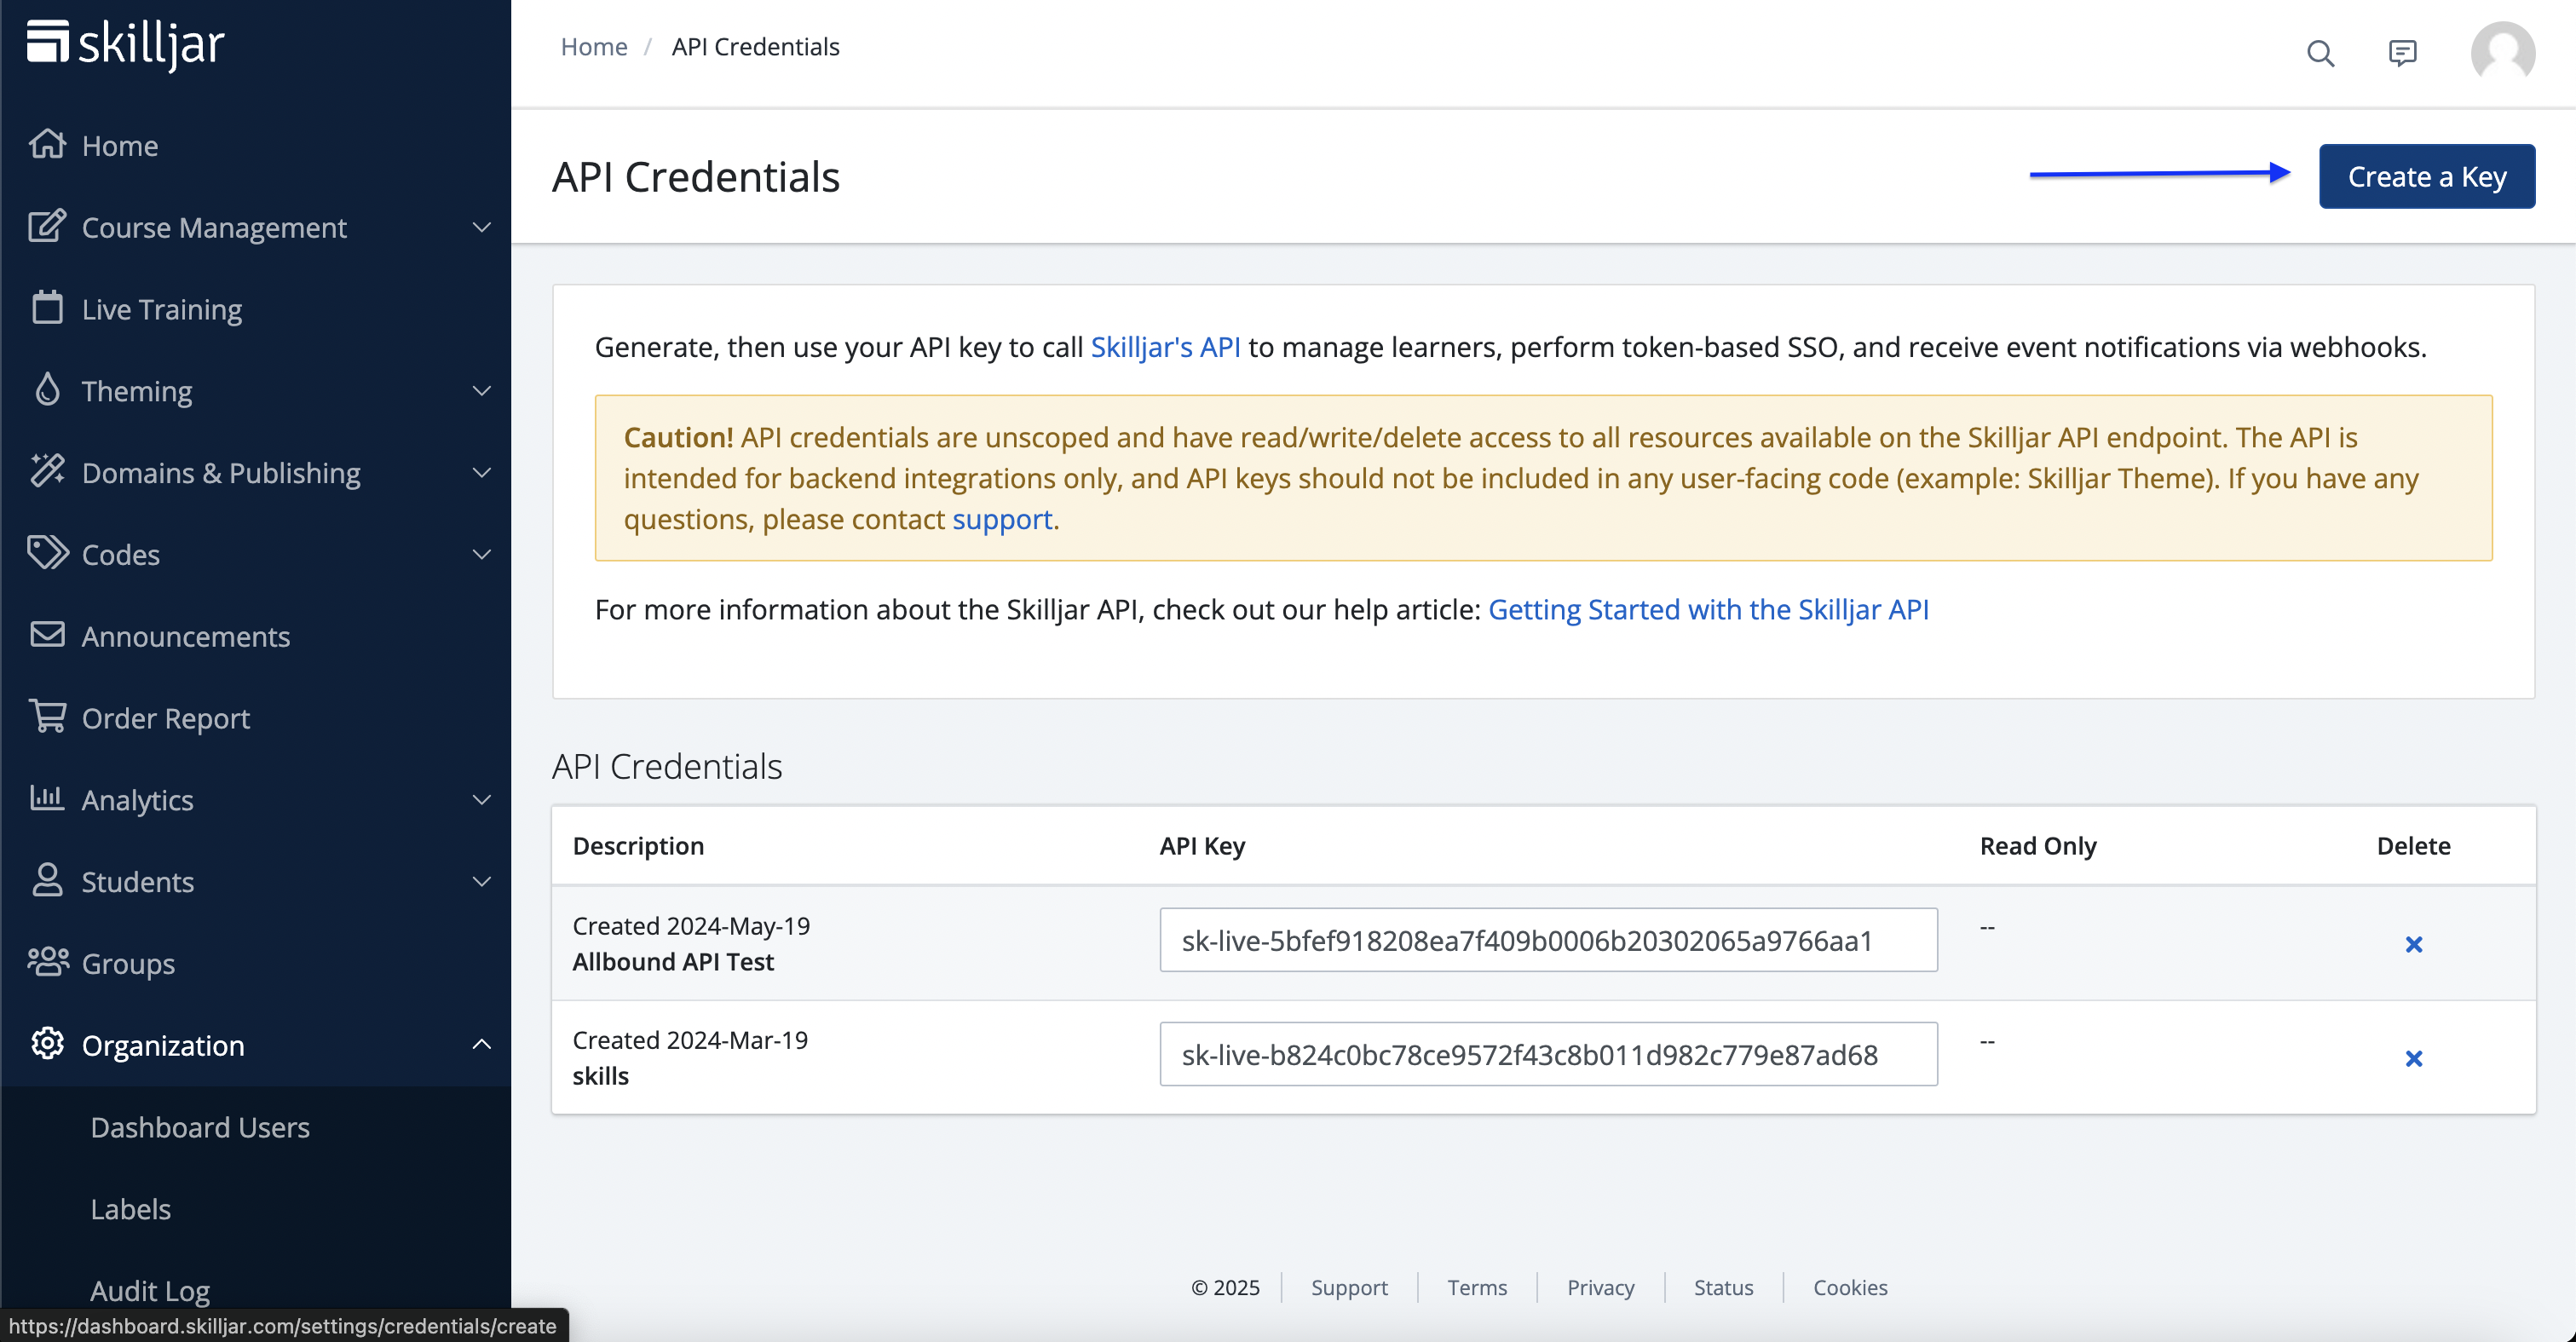Expand the Students chevron
This screenshot has height=1342, width=2576.
(481, 882)
